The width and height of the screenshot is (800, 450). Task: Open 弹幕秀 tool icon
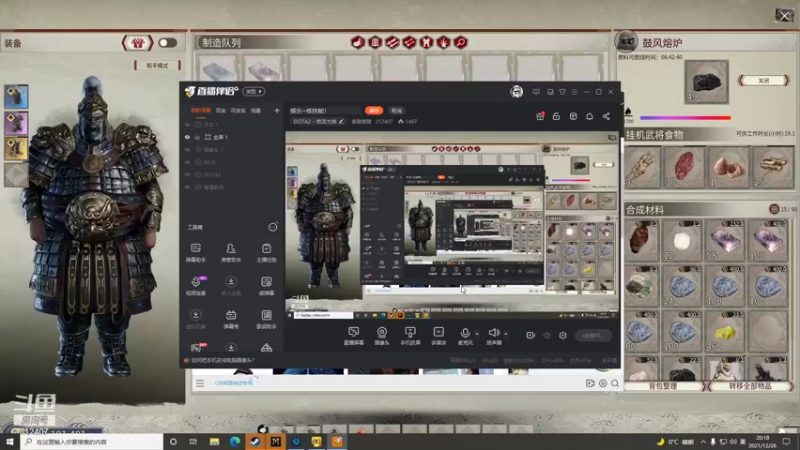(231, 319)
